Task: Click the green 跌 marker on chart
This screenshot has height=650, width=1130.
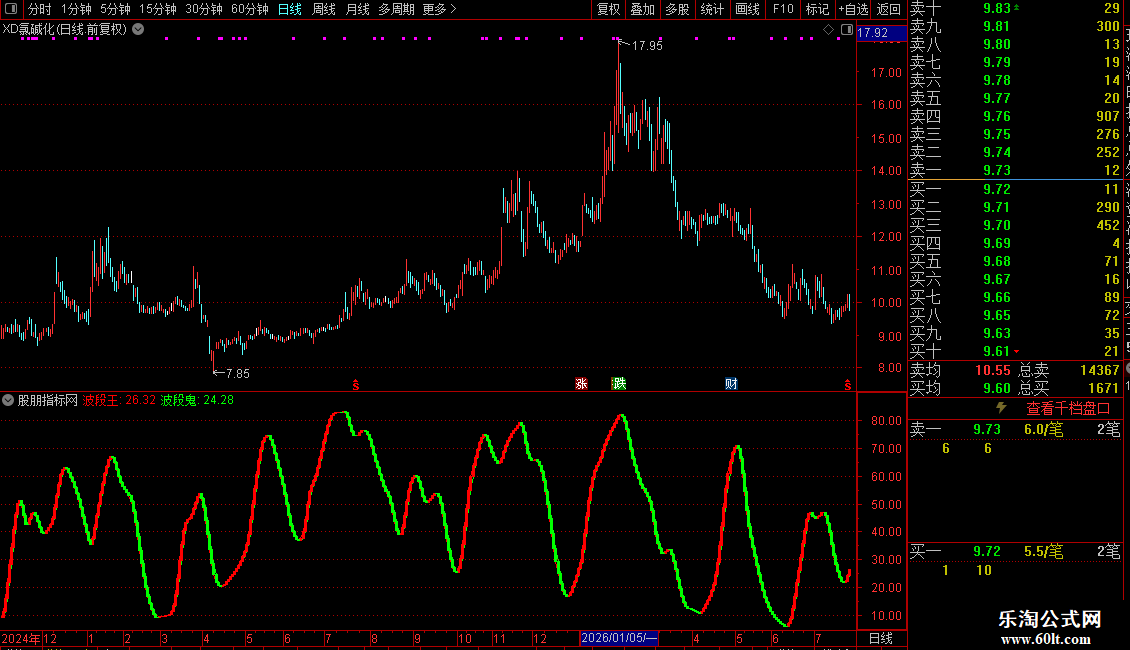Action: point(618,383)
